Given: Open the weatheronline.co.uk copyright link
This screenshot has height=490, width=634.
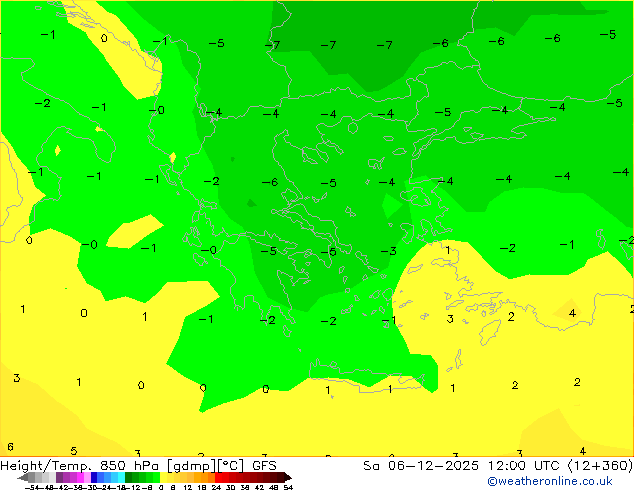Looking at the screenshot, I should click(x=549, y=481).
